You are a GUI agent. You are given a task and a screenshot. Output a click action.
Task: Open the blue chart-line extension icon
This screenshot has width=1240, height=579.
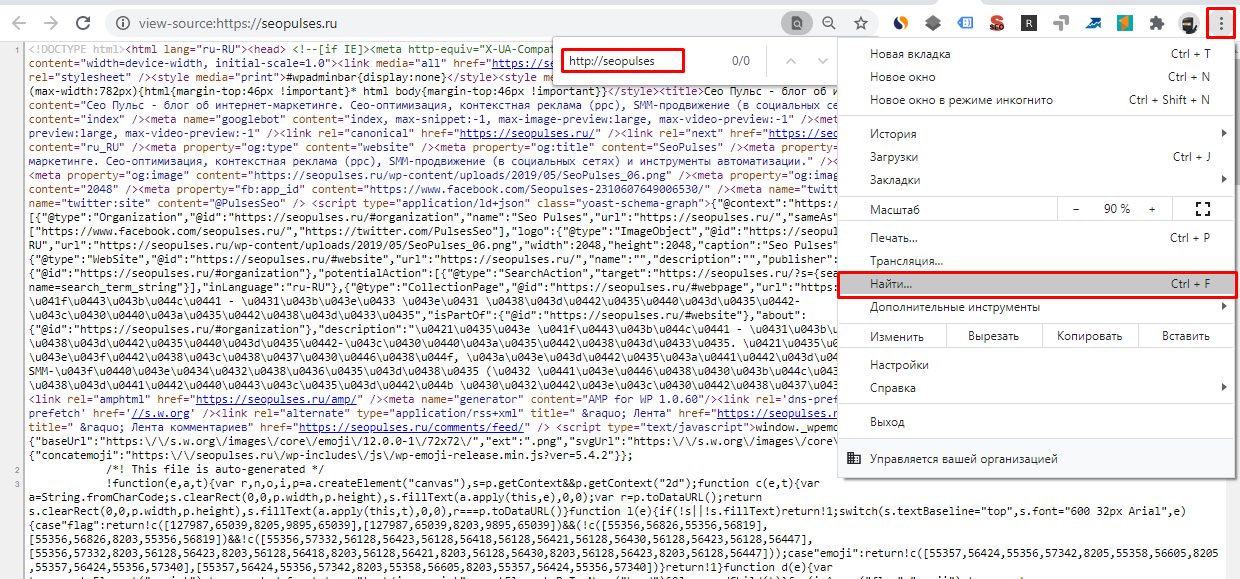(x=1093, y=22)
